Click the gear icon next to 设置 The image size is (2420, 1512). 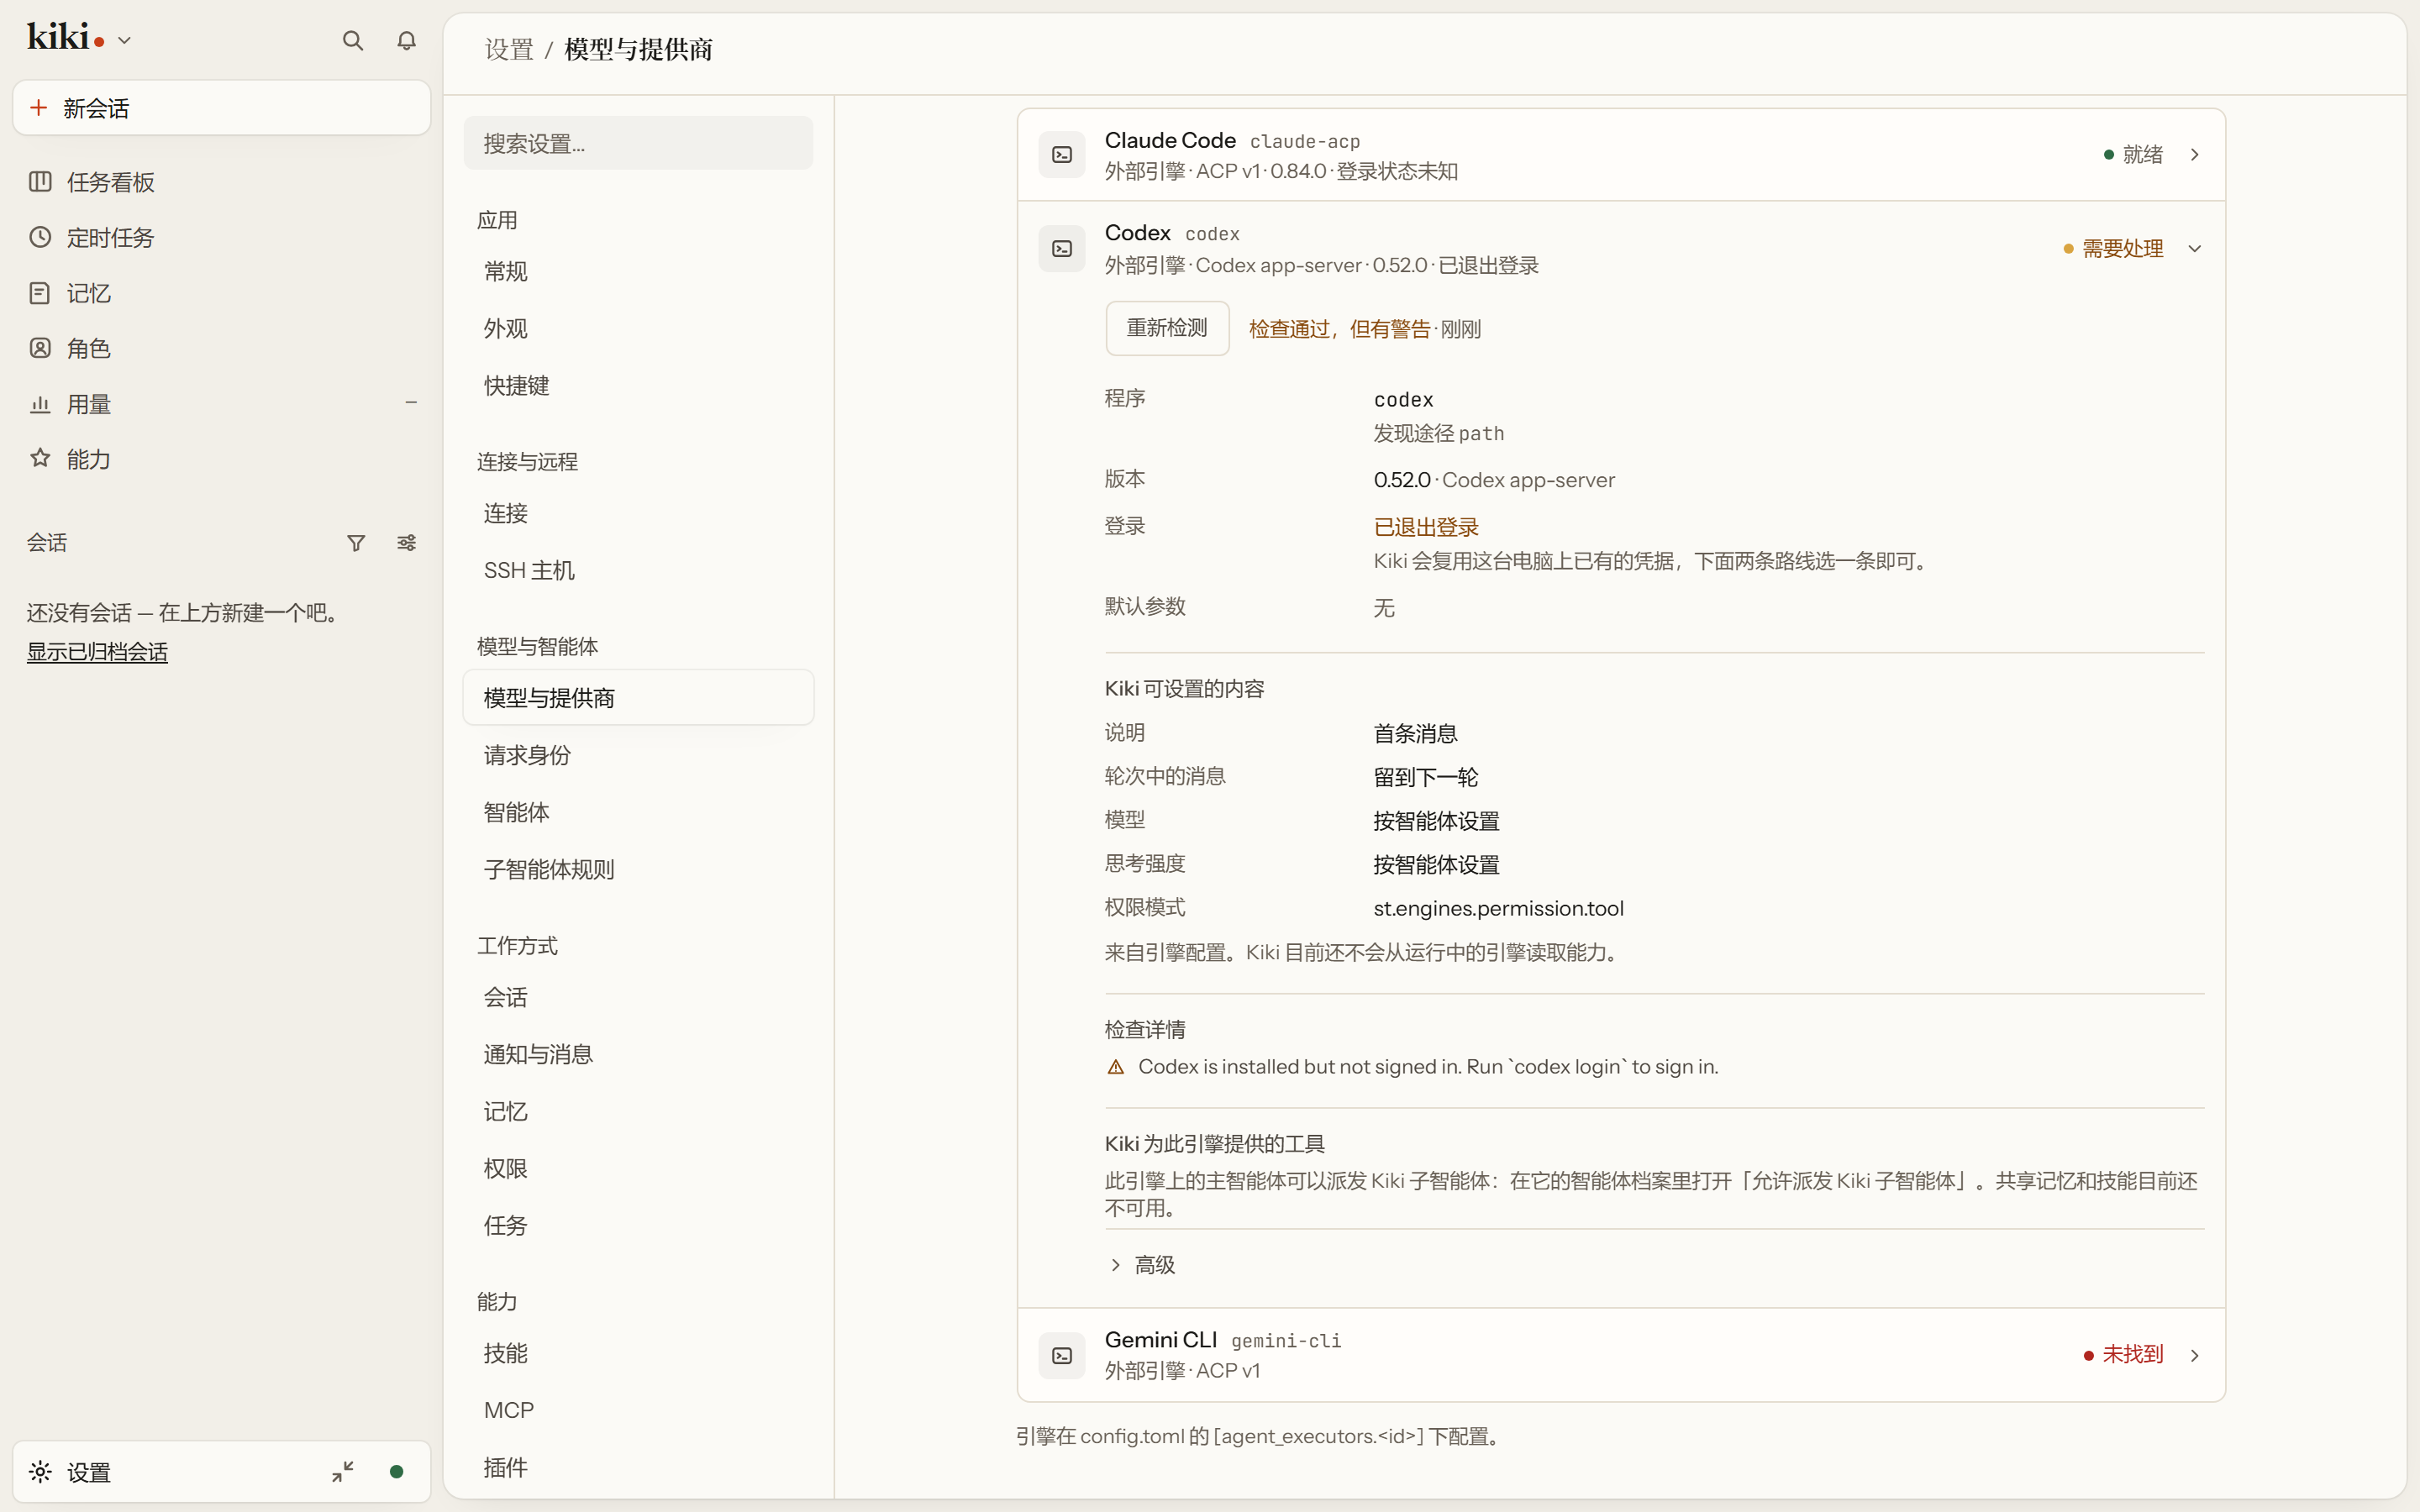(x=40, y=1471)
